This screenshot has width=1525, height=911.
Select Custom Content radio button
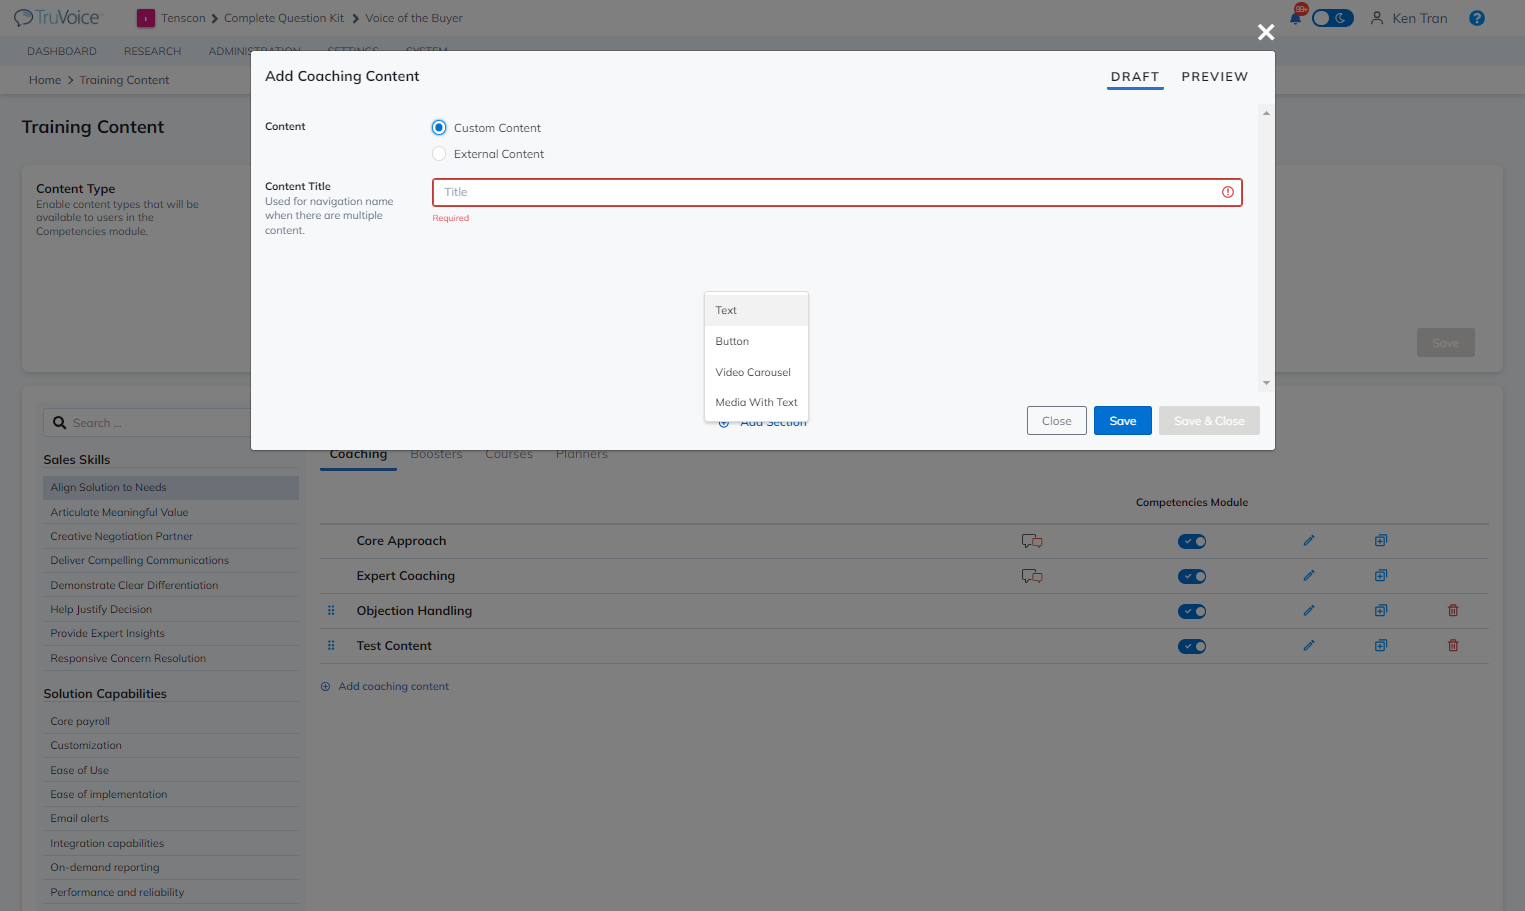pos(439,128)
